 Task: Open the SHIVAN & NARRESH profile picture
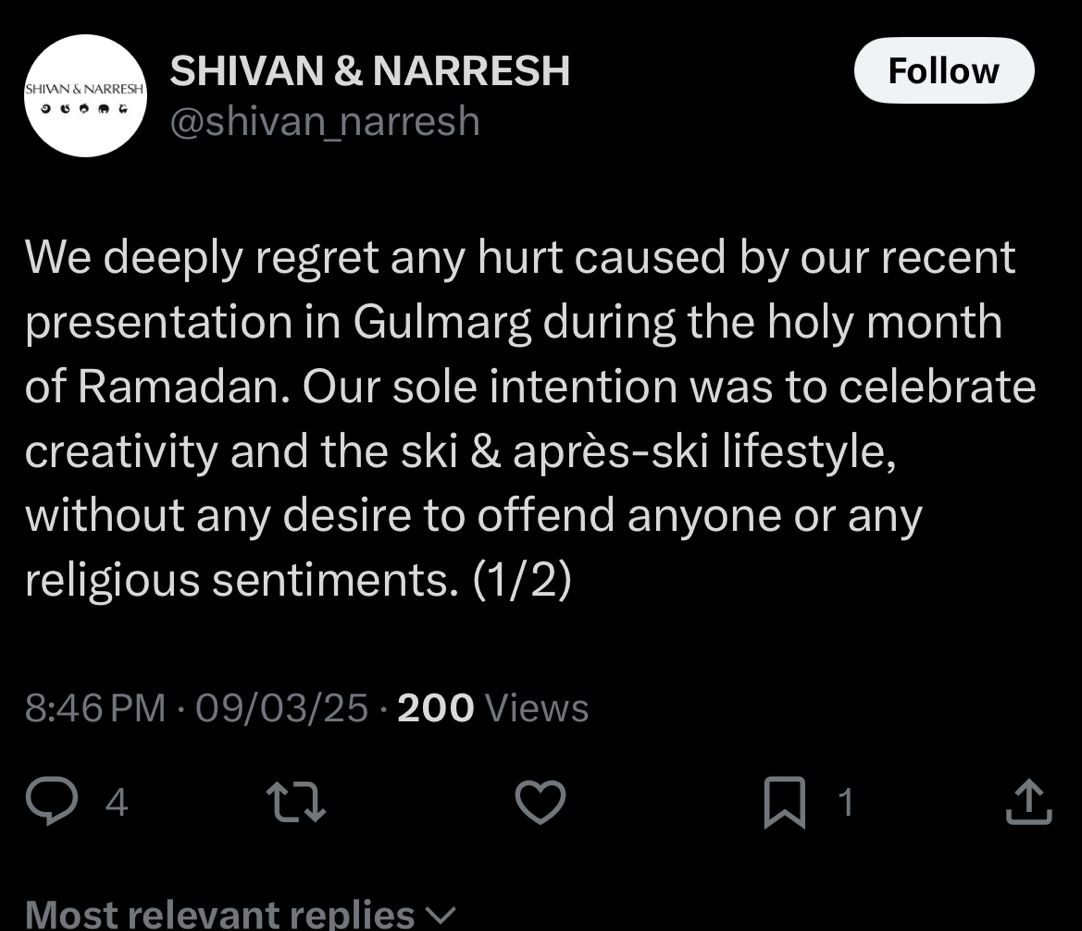pyautogui.click(x=86, y=95)
